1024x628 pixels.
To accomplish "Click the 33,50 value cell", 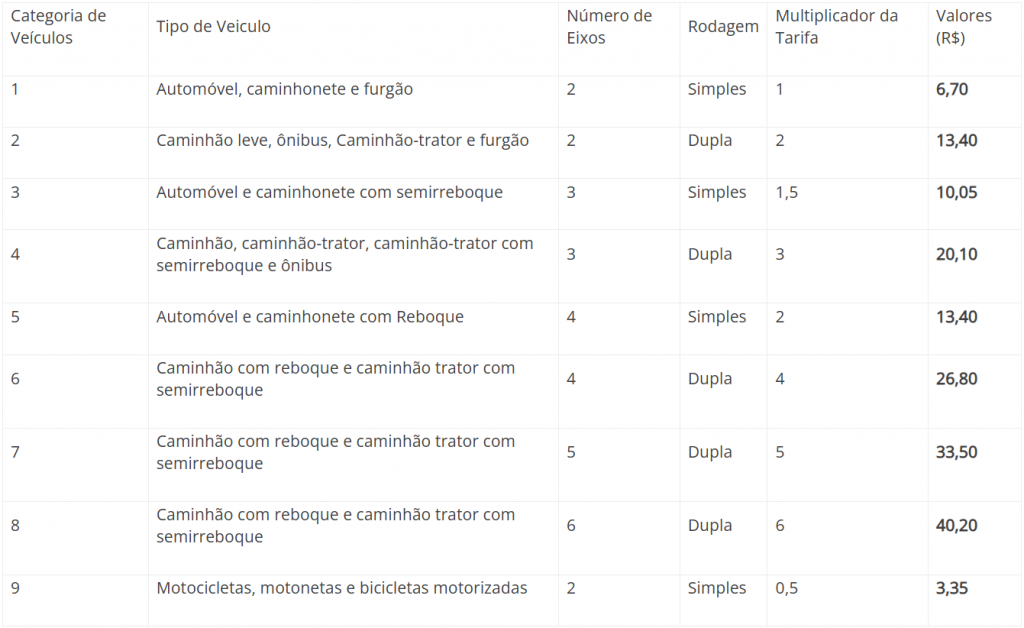I will coord(957,452).
